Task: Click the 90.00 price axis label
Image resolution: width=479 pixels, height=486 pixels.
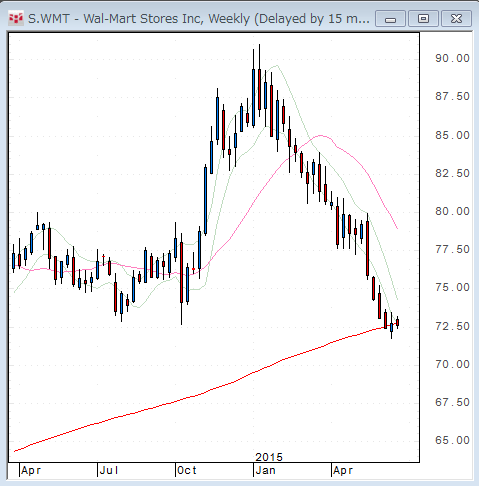Action: 452,58
